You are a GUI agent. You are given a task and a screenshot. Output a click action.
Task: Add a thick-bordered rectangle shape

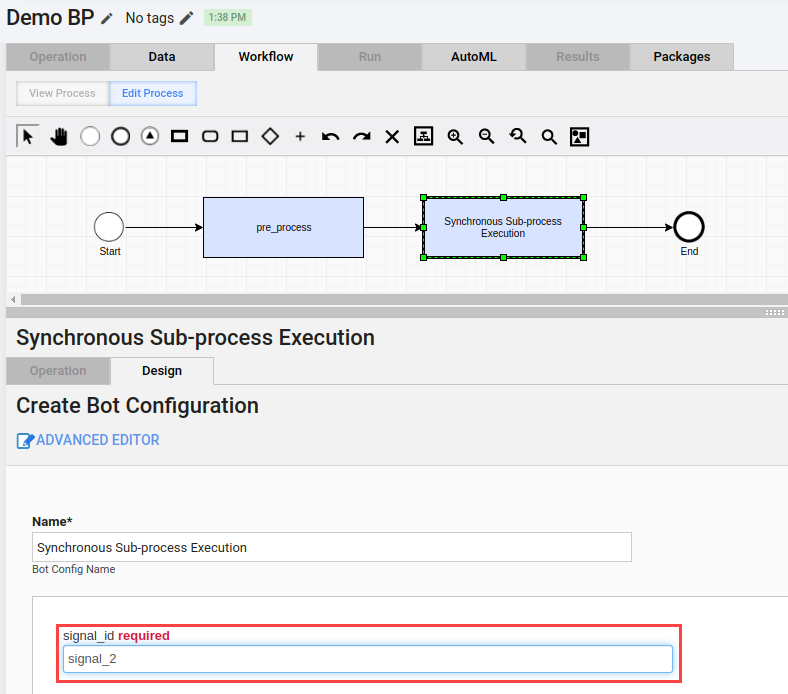(179, 136)
